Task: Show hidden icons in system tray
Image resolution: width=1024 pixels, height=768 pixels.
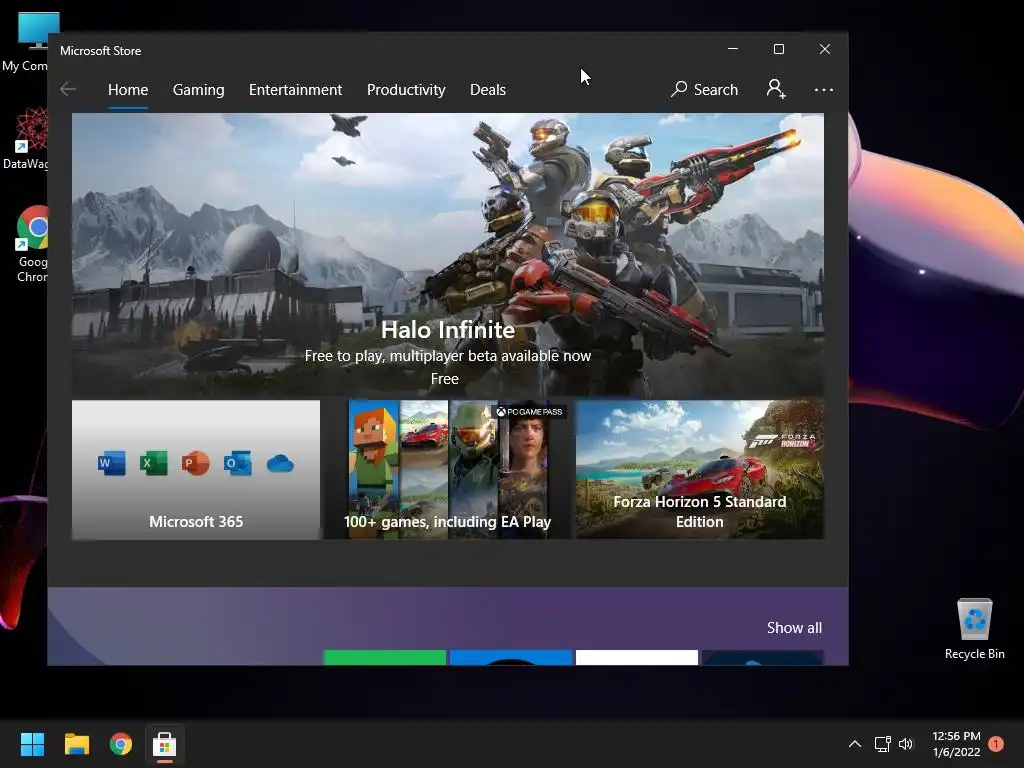Action: 854,744
